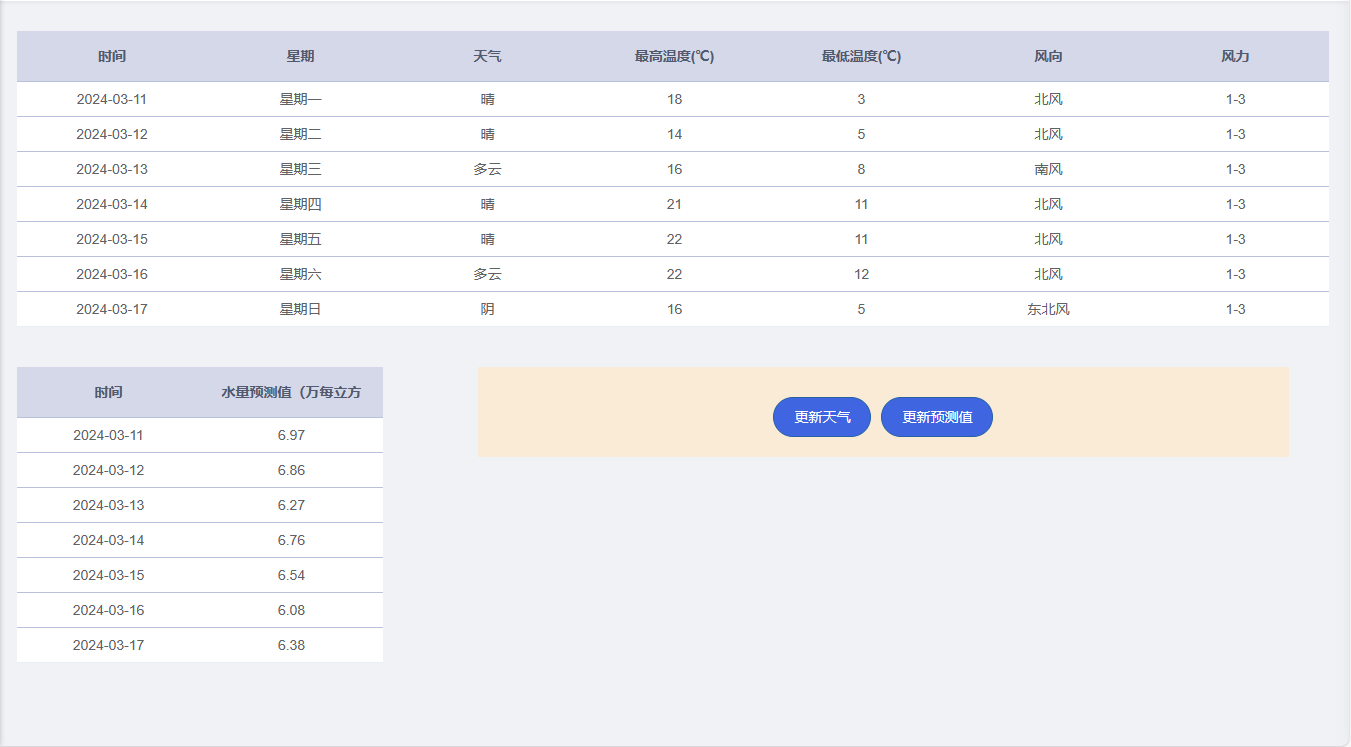This screenshot has width=1351, height=747.
Task: Click the 水量预测值 column header
Action: [x=291, y=392]
